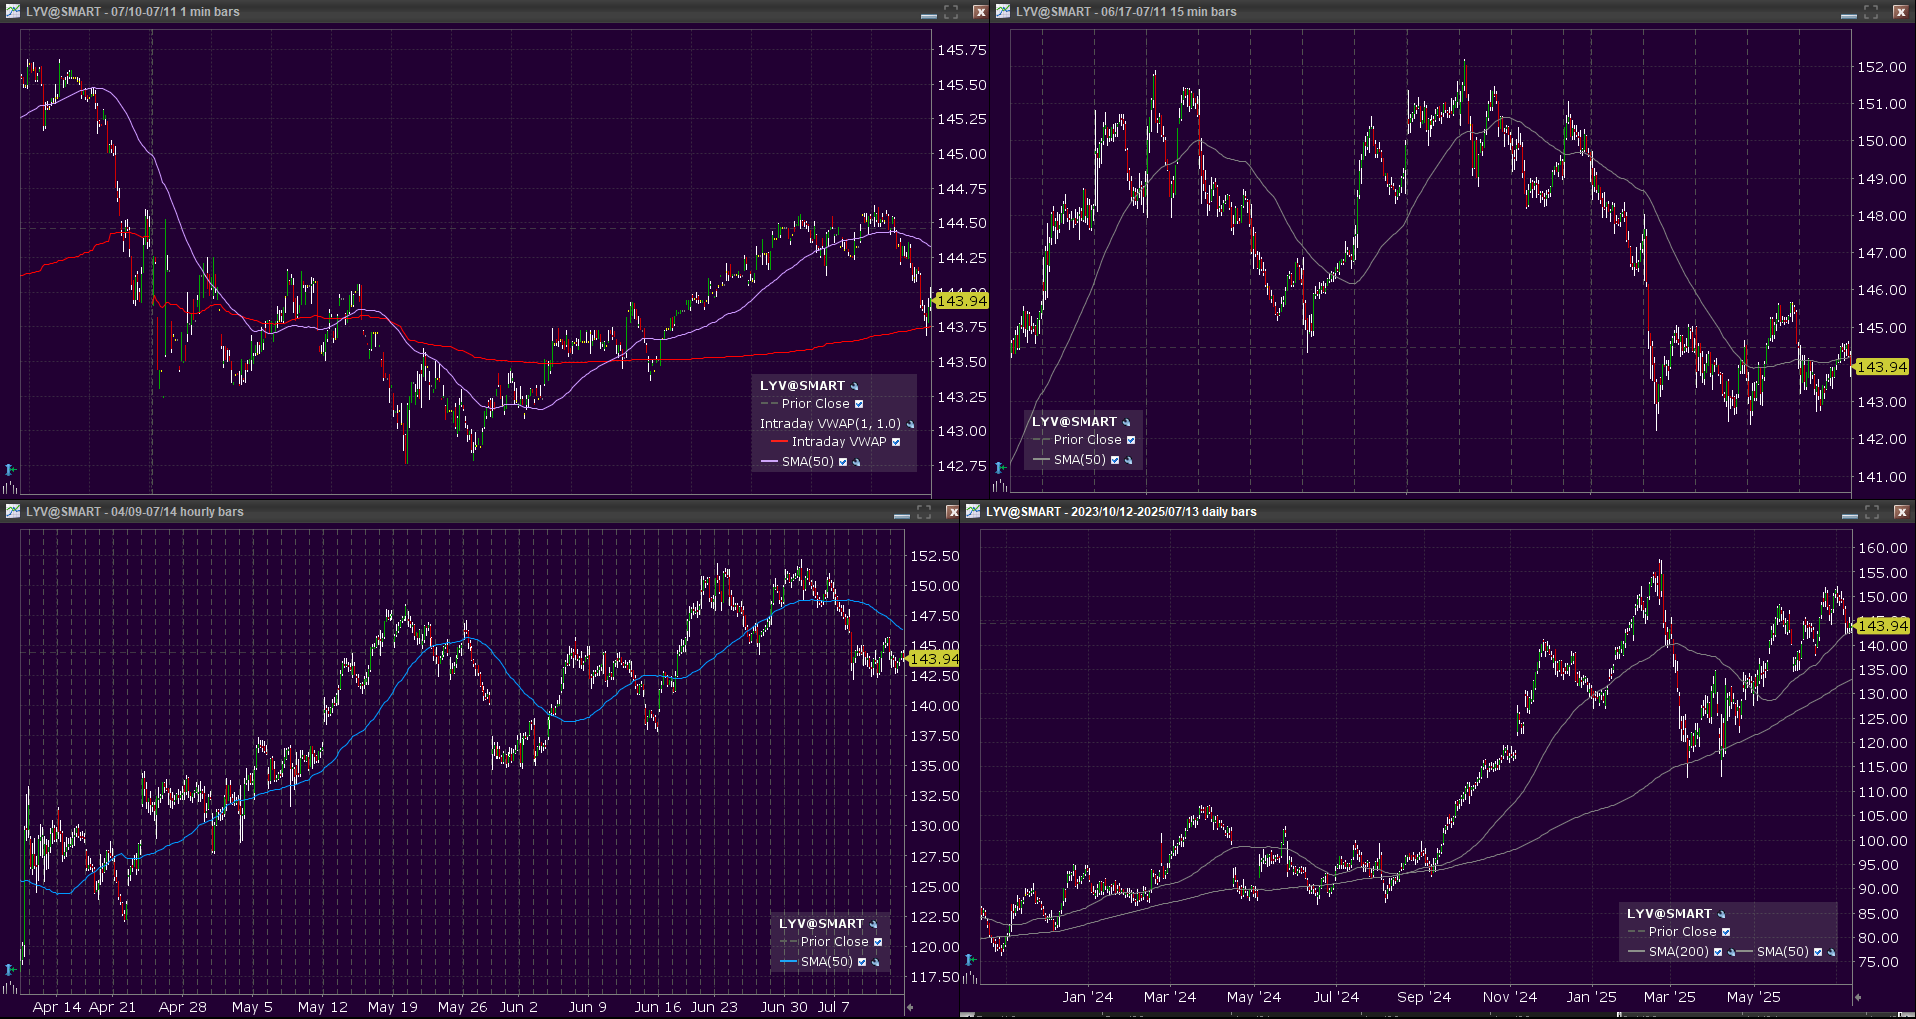Maximize the 1 min bars chart panel
Screen dimensions: 1916x1019
coord(951,12)
